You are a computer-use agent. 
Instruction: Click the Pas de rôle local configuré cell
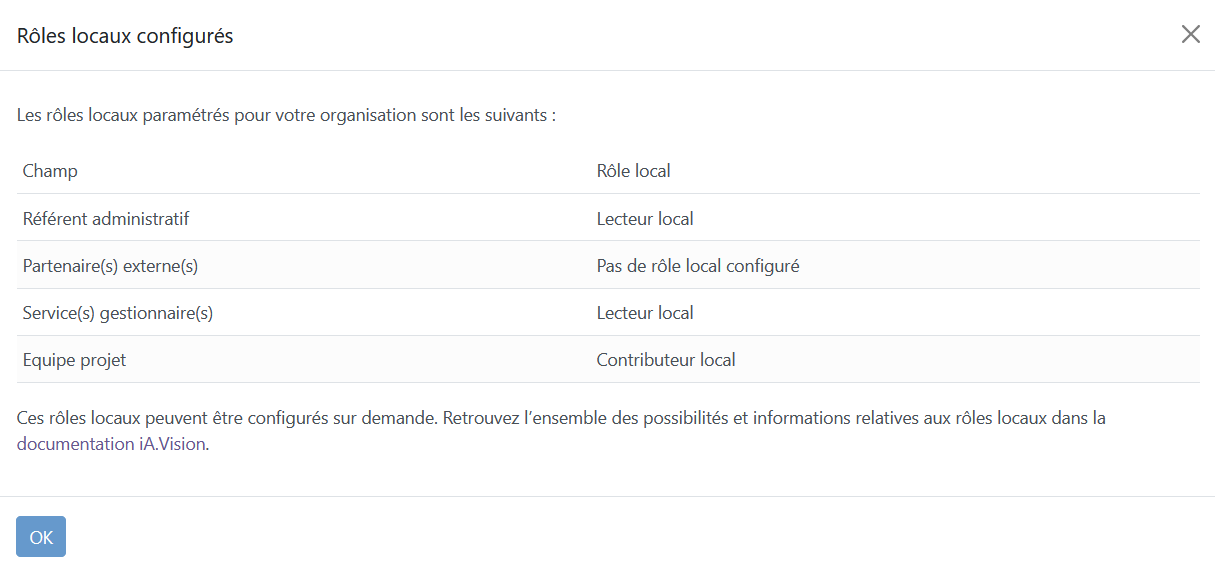pyautogui.click(x=697, y=266)
